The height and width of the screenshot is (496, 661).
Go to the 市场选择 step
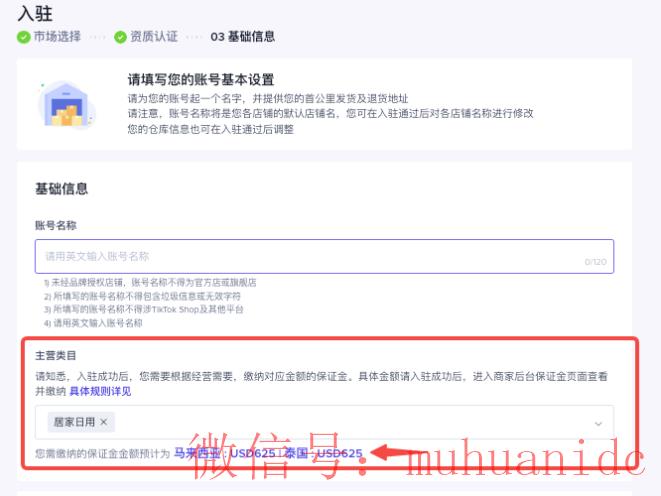tap(57, 37)
